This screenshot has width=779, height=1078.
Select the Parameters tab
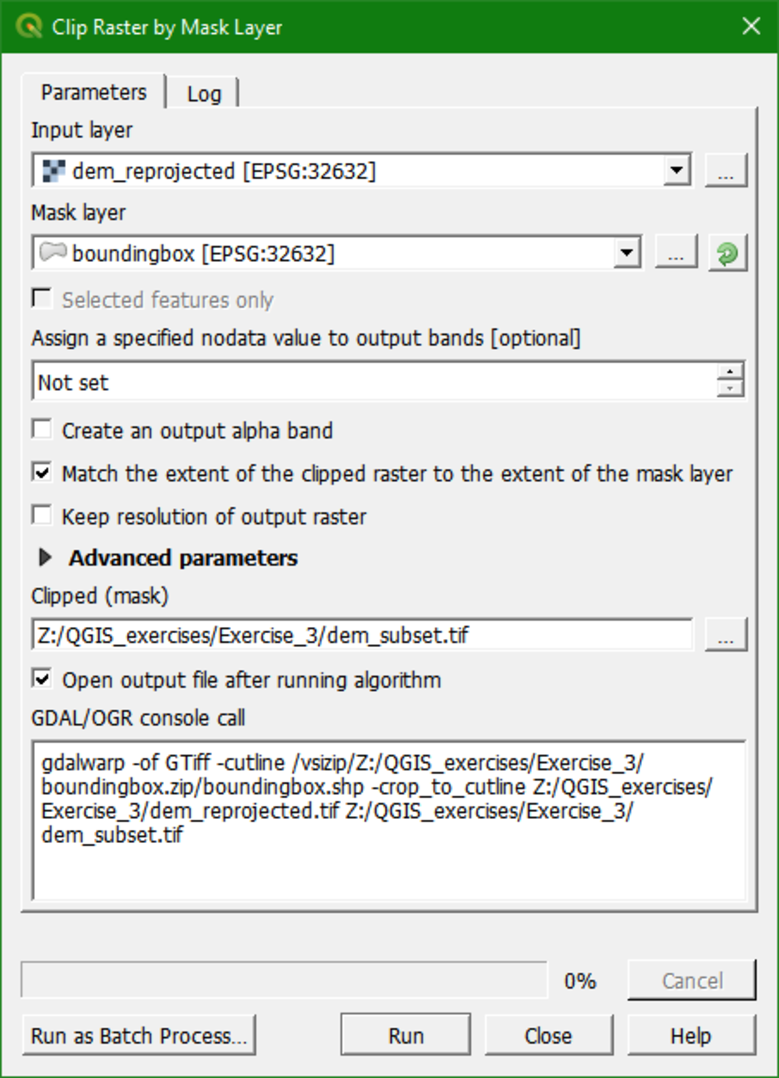tap(92, 91)
